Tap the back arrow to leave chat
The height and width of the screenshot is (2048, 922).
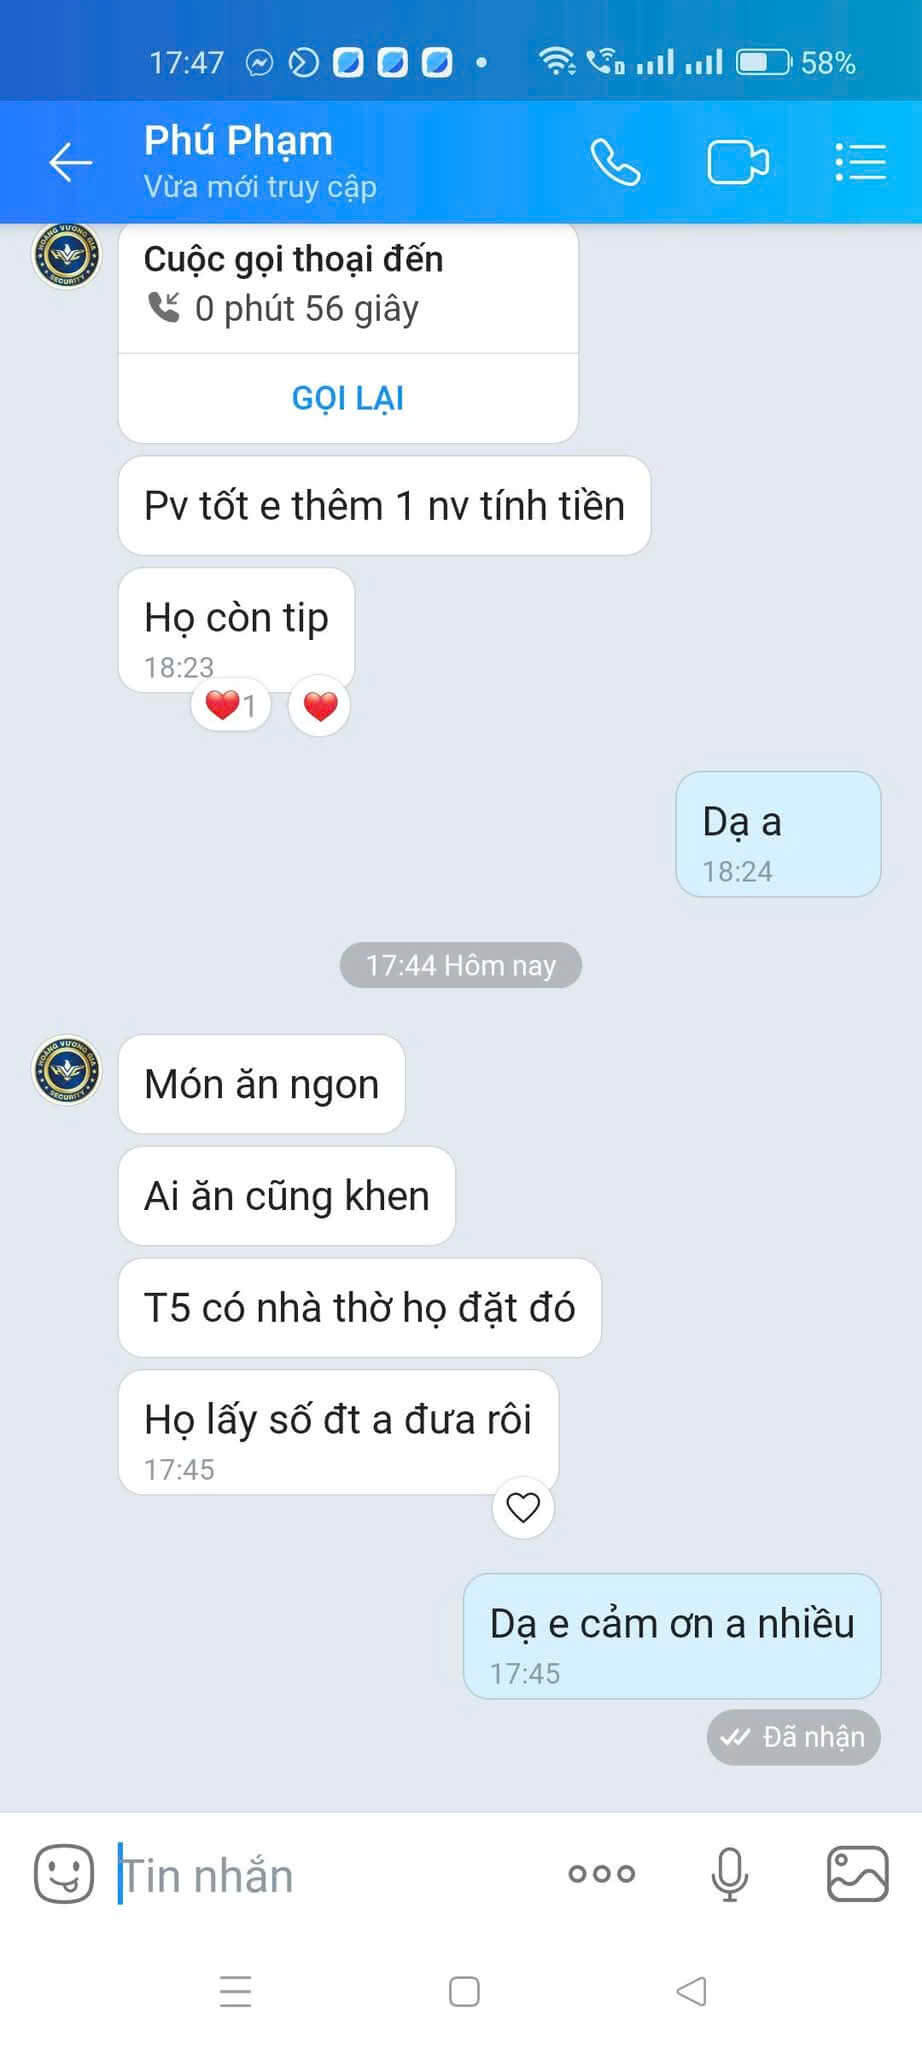(71, 162)
